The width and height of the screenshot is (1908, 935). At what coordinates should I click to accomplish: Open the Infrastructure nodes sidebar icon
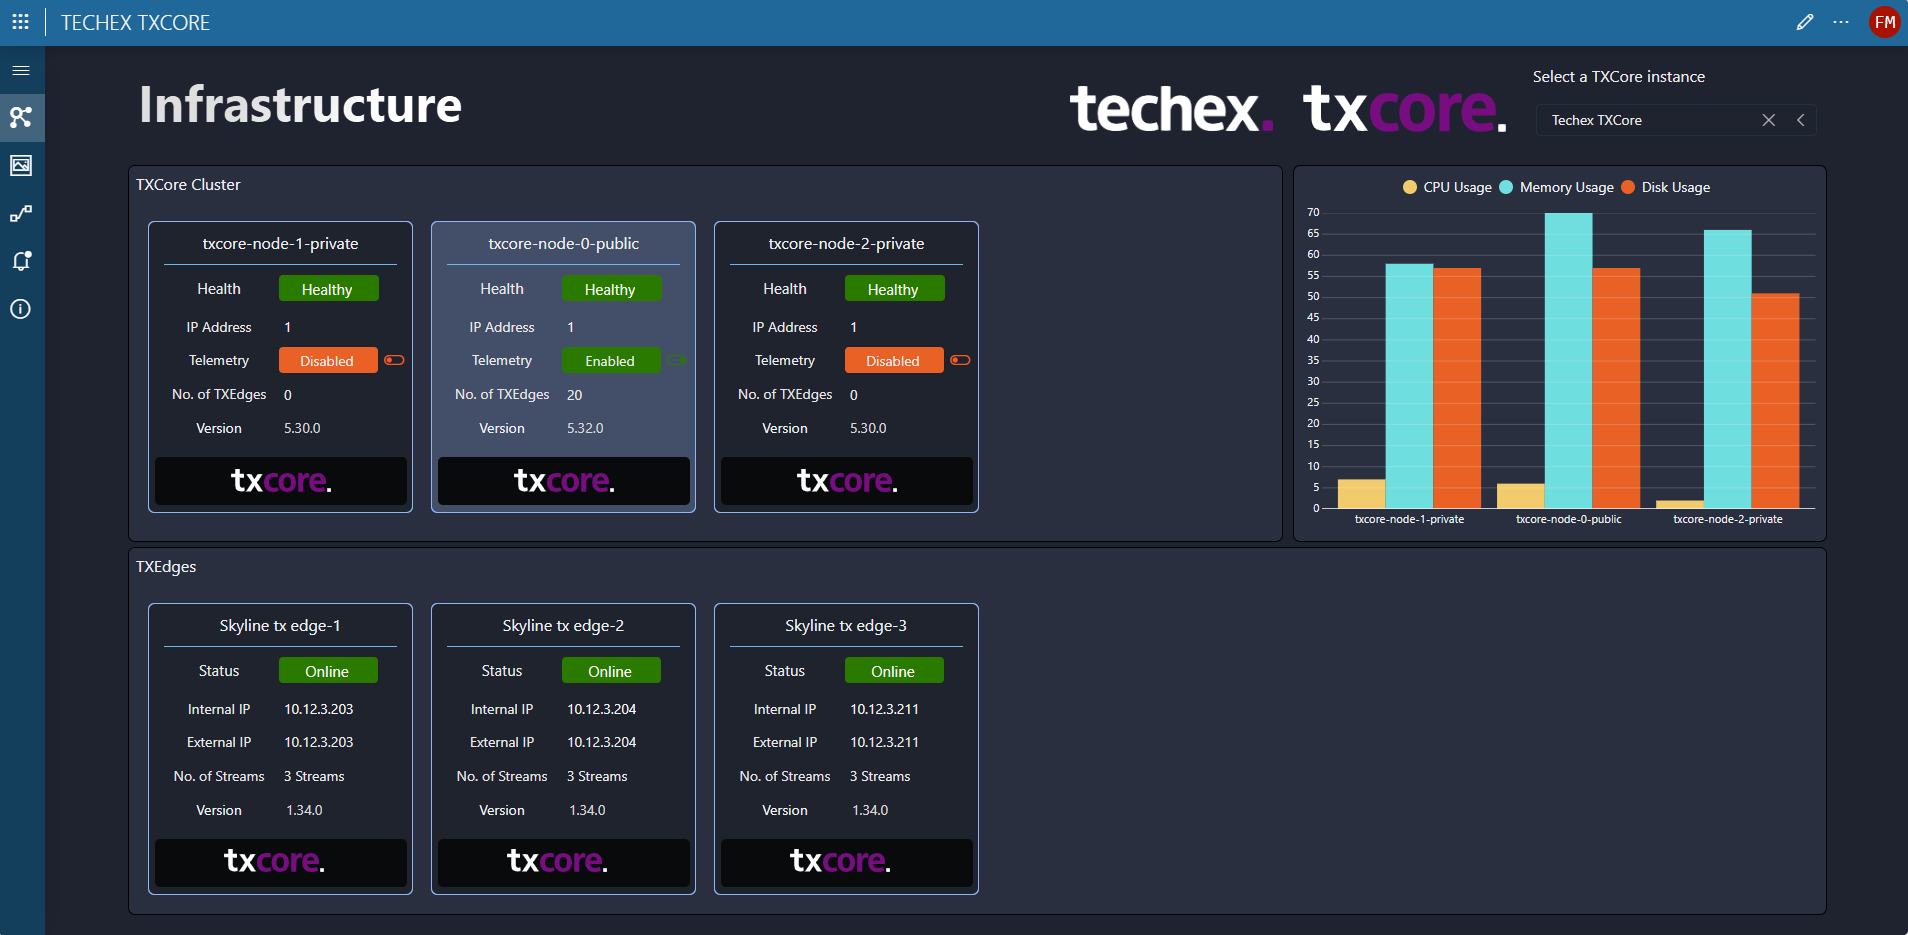coord(21,117)
